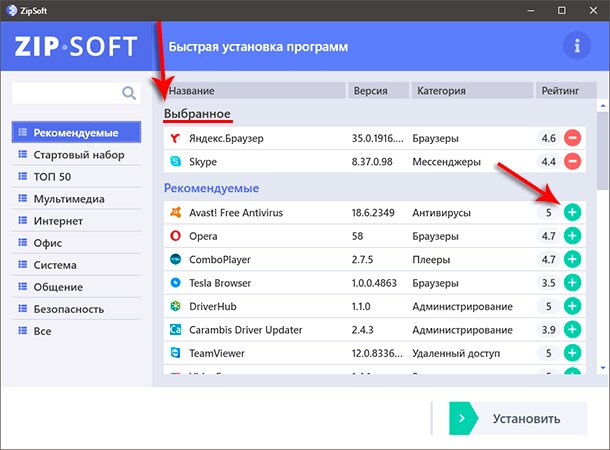Click the scrollbar down arrow
610x450 pixels.
coord(603,368)
